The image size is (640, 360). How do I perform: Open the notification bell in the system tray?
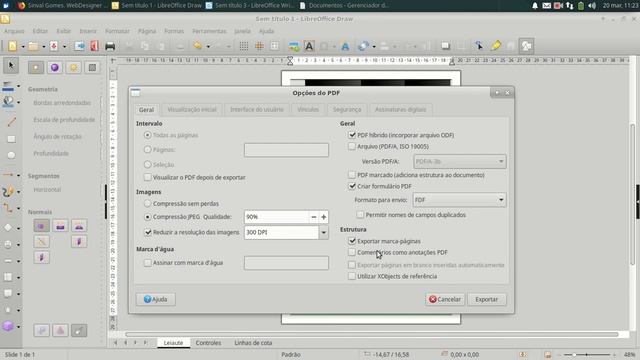pos(535,6)
